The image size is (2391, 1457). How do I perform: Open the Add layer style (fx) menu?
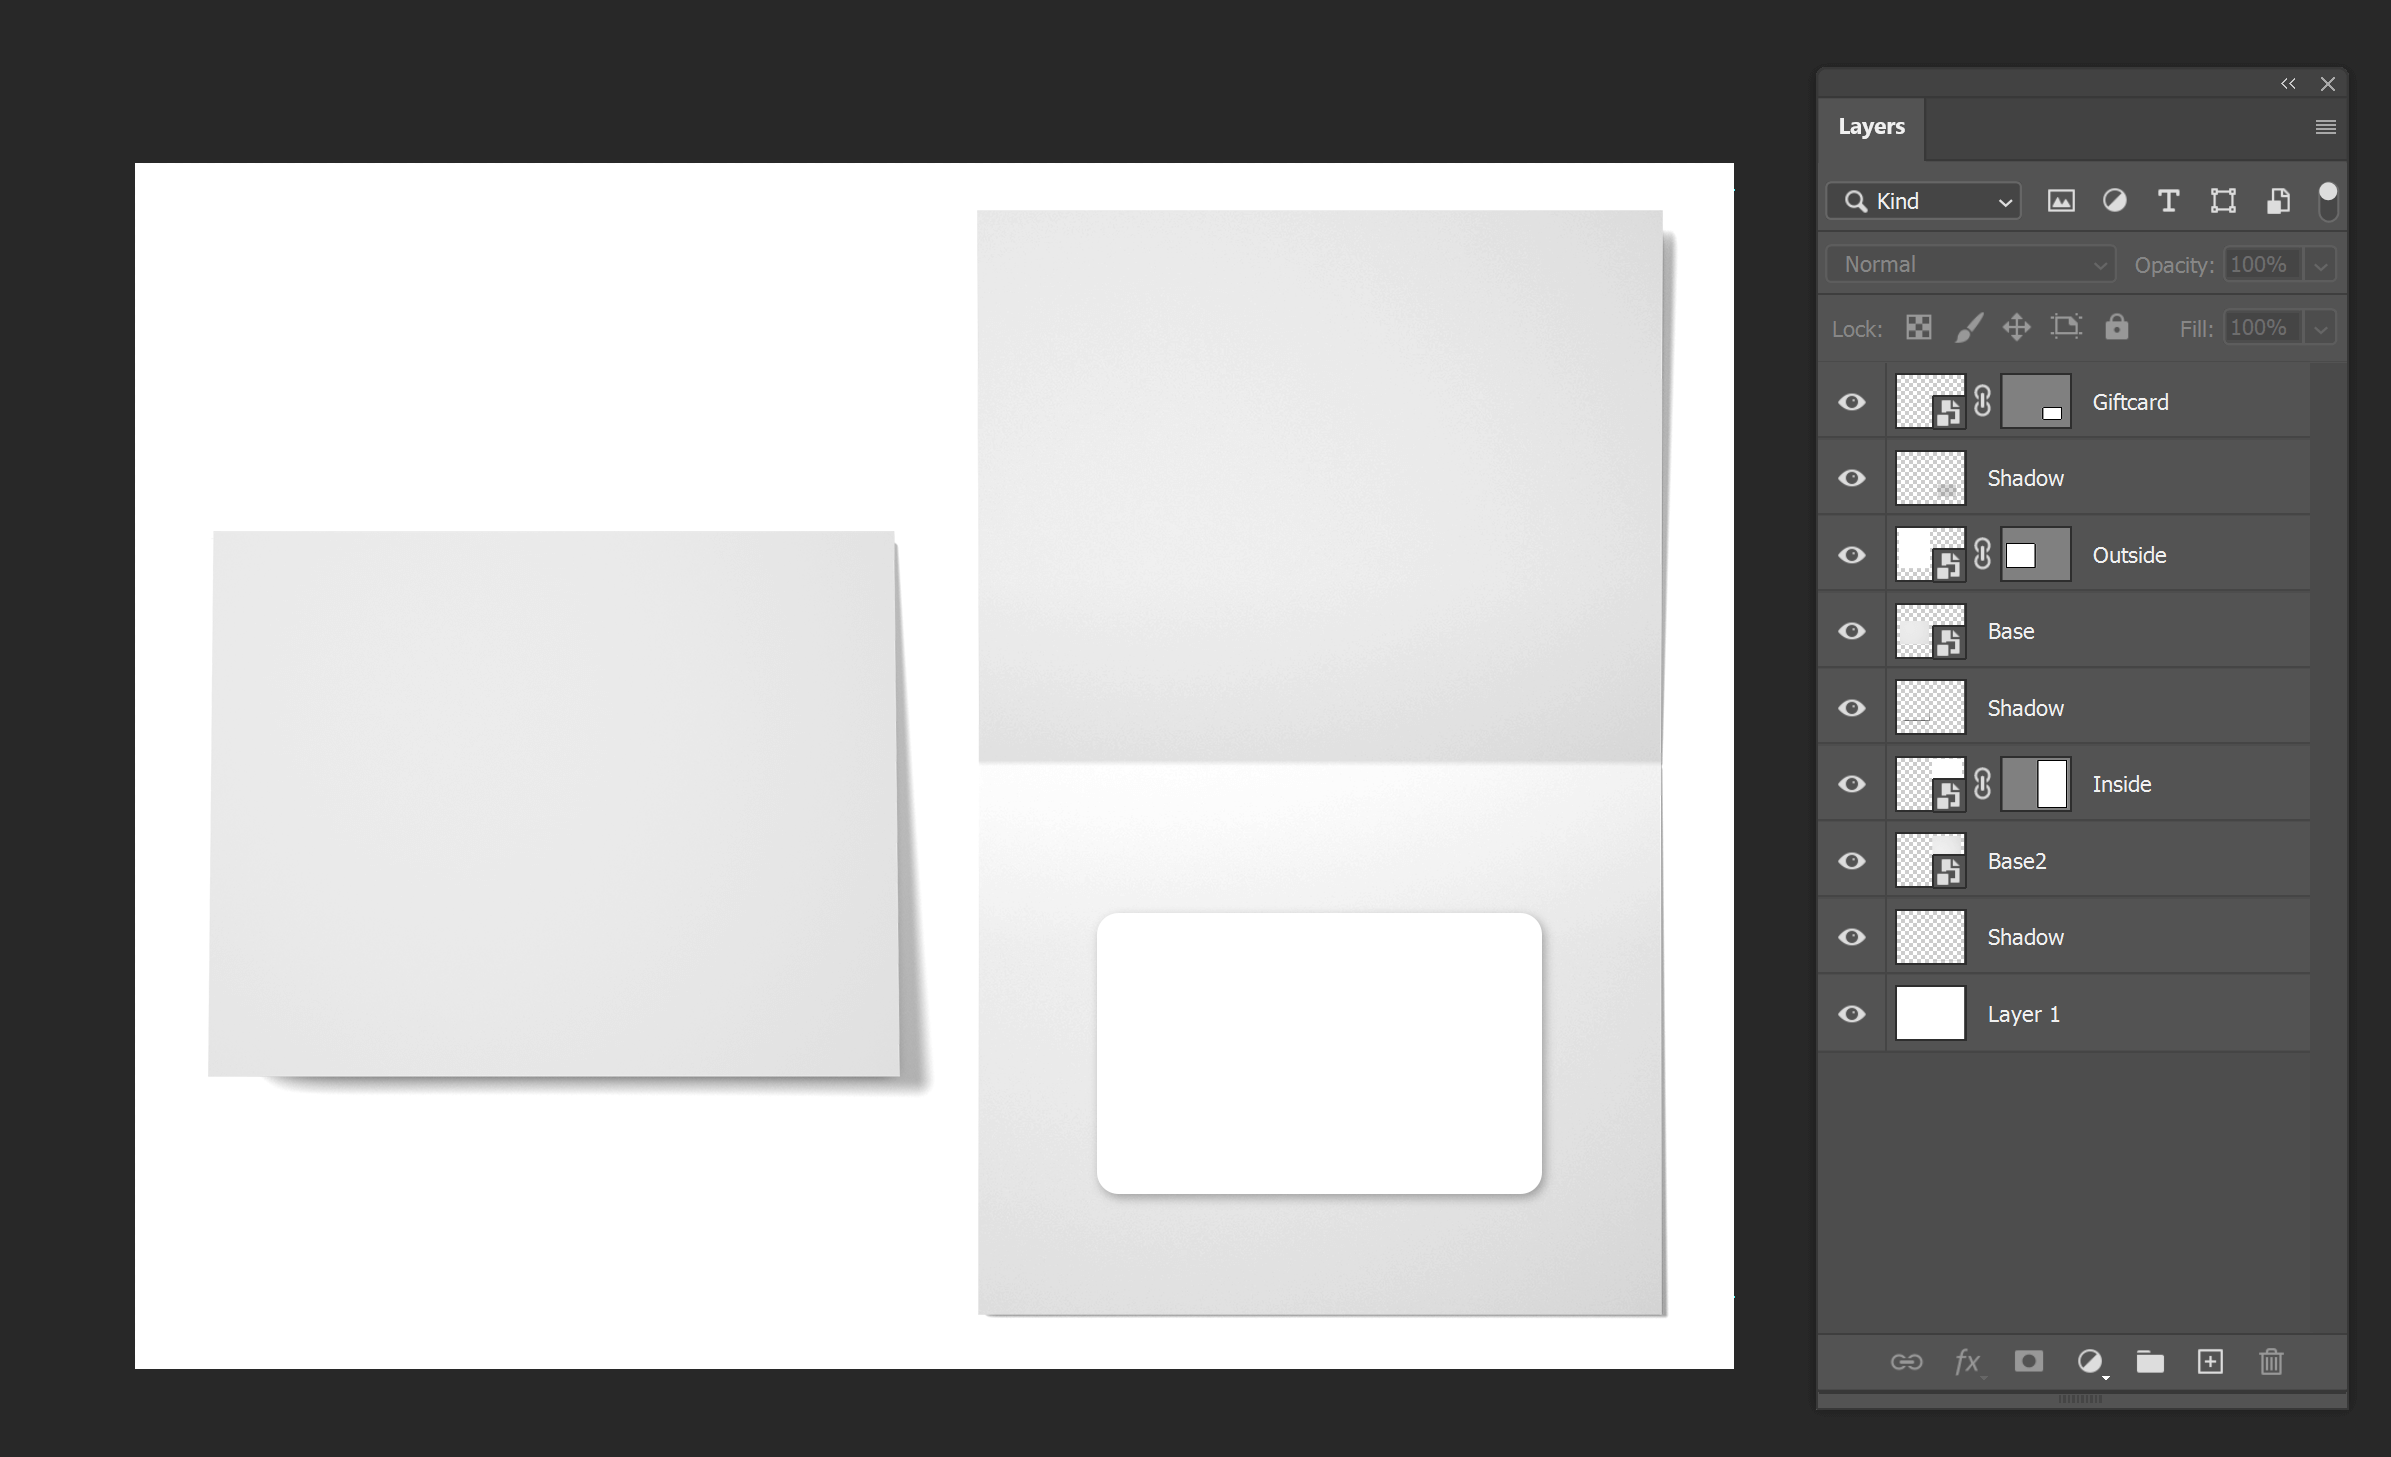pyautogui.click(x=1966, y=1362)
